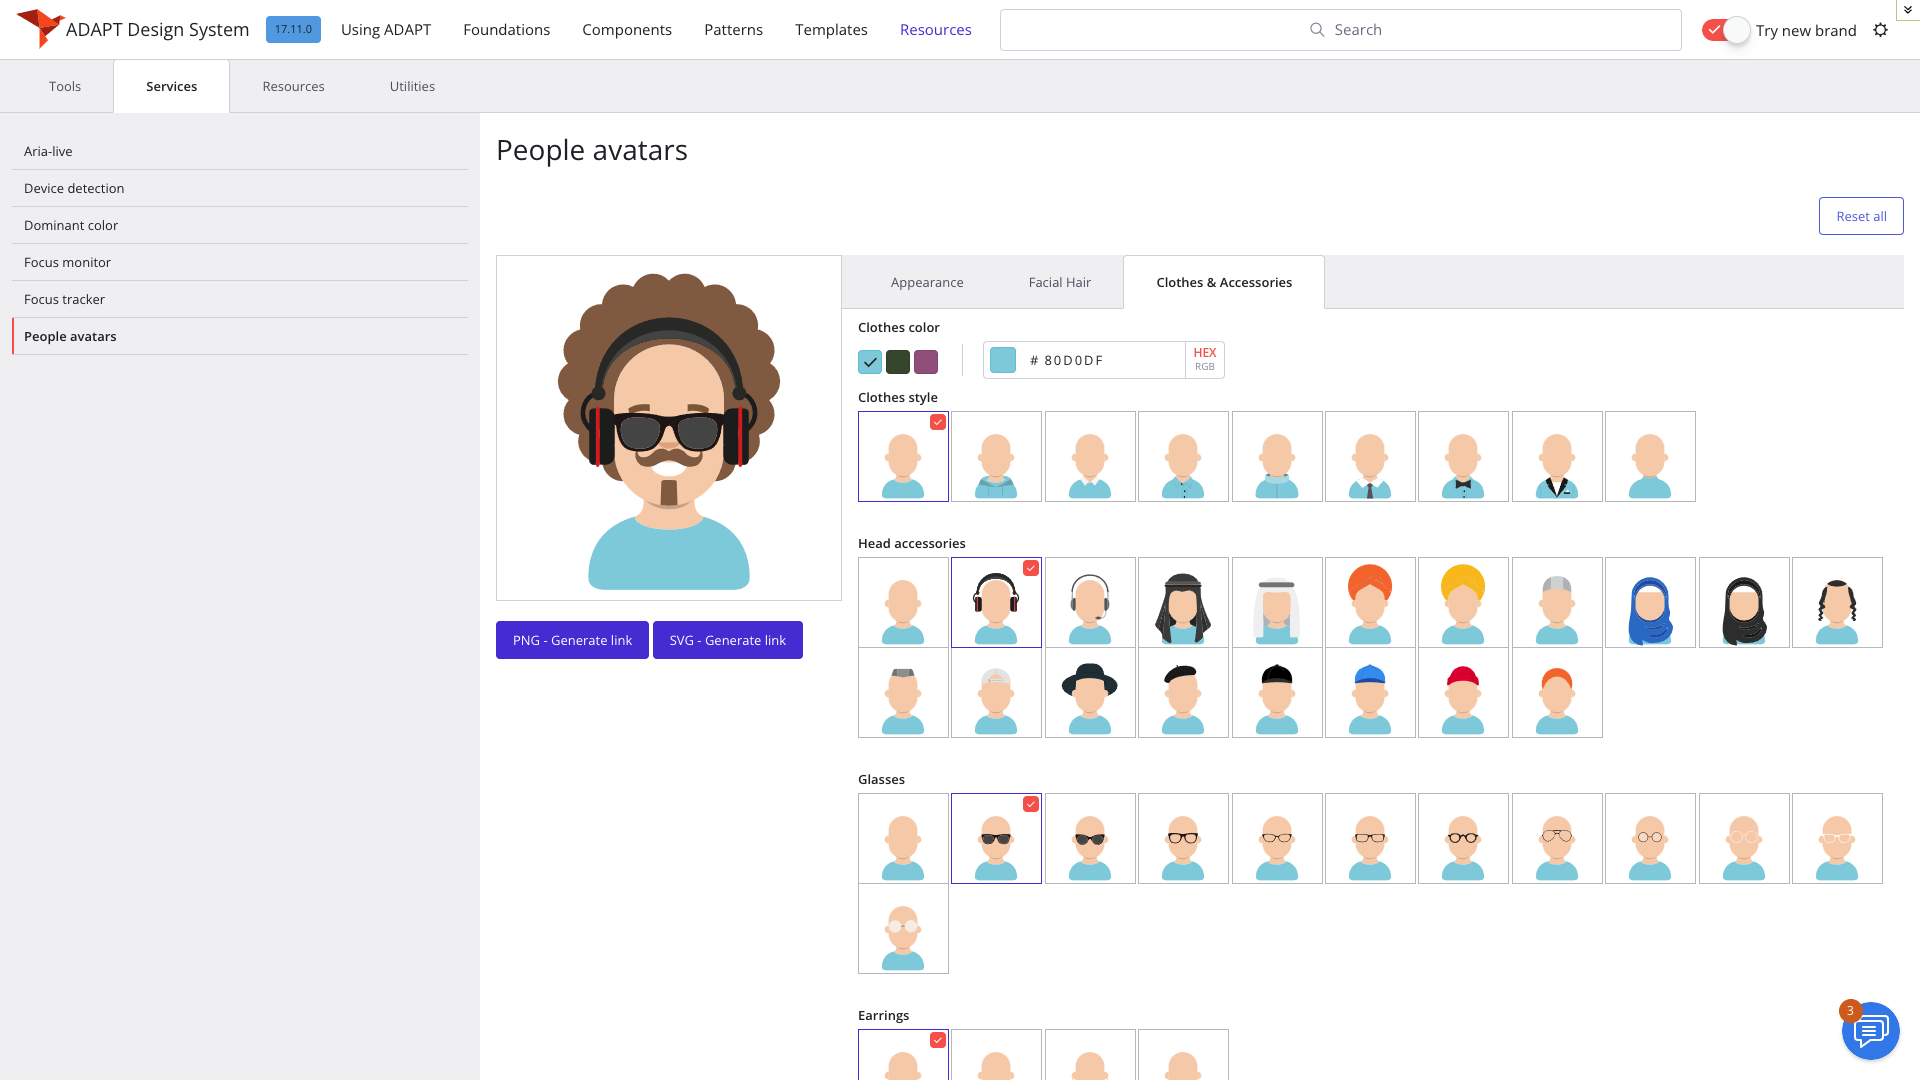1920x1080 pixels.
Task: Click the Reset all button
Action: coord(1860,216)
